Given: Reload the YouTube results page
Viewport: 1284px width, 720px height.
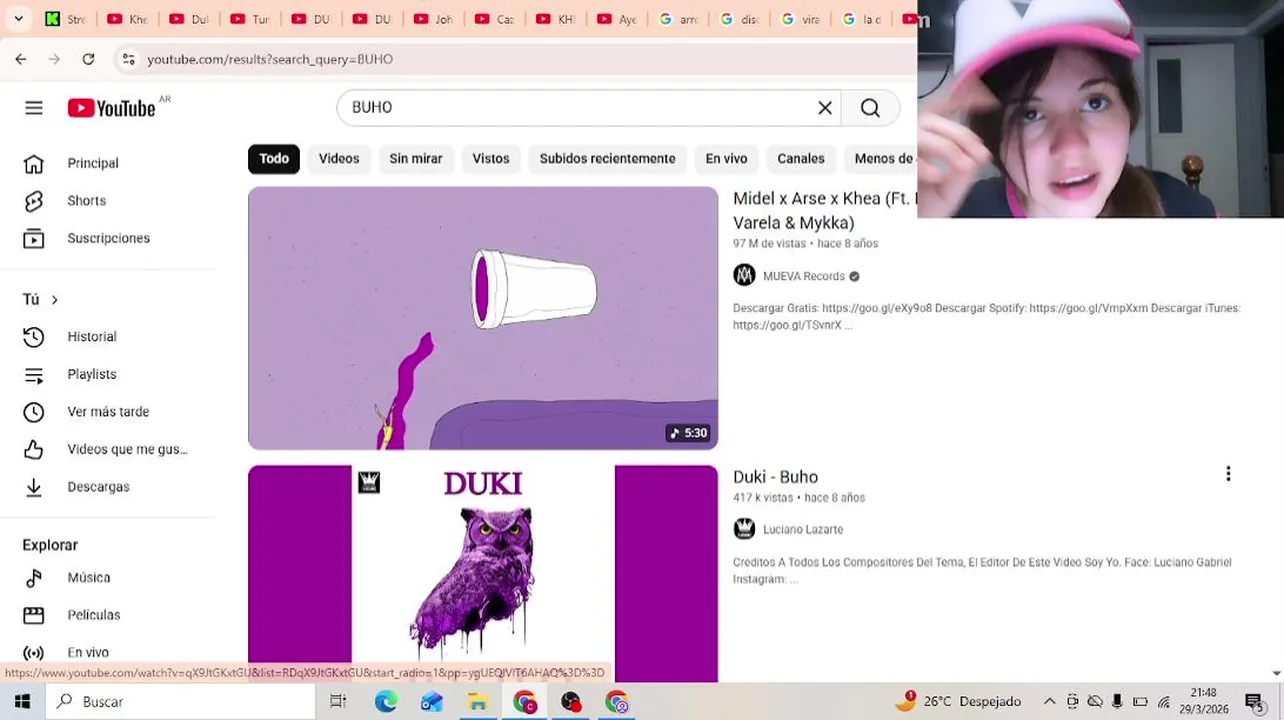Looking at the screenshot, I should pyautogui.click(x=88, y=59).
